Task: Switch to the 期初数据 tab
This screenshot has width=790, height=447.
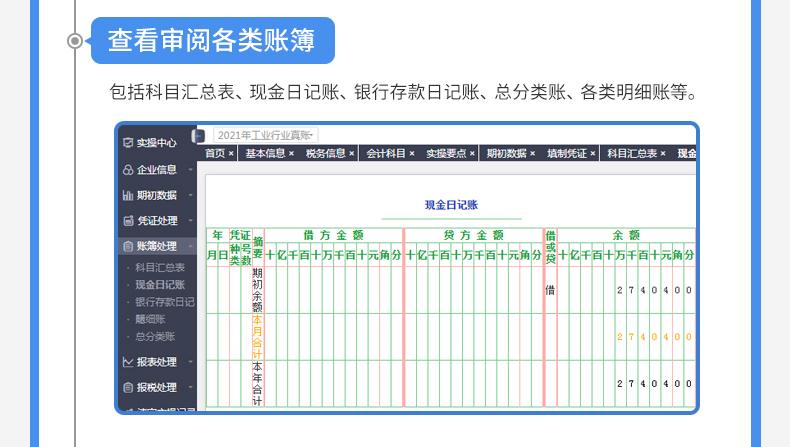Action: (x=507, y=153)
